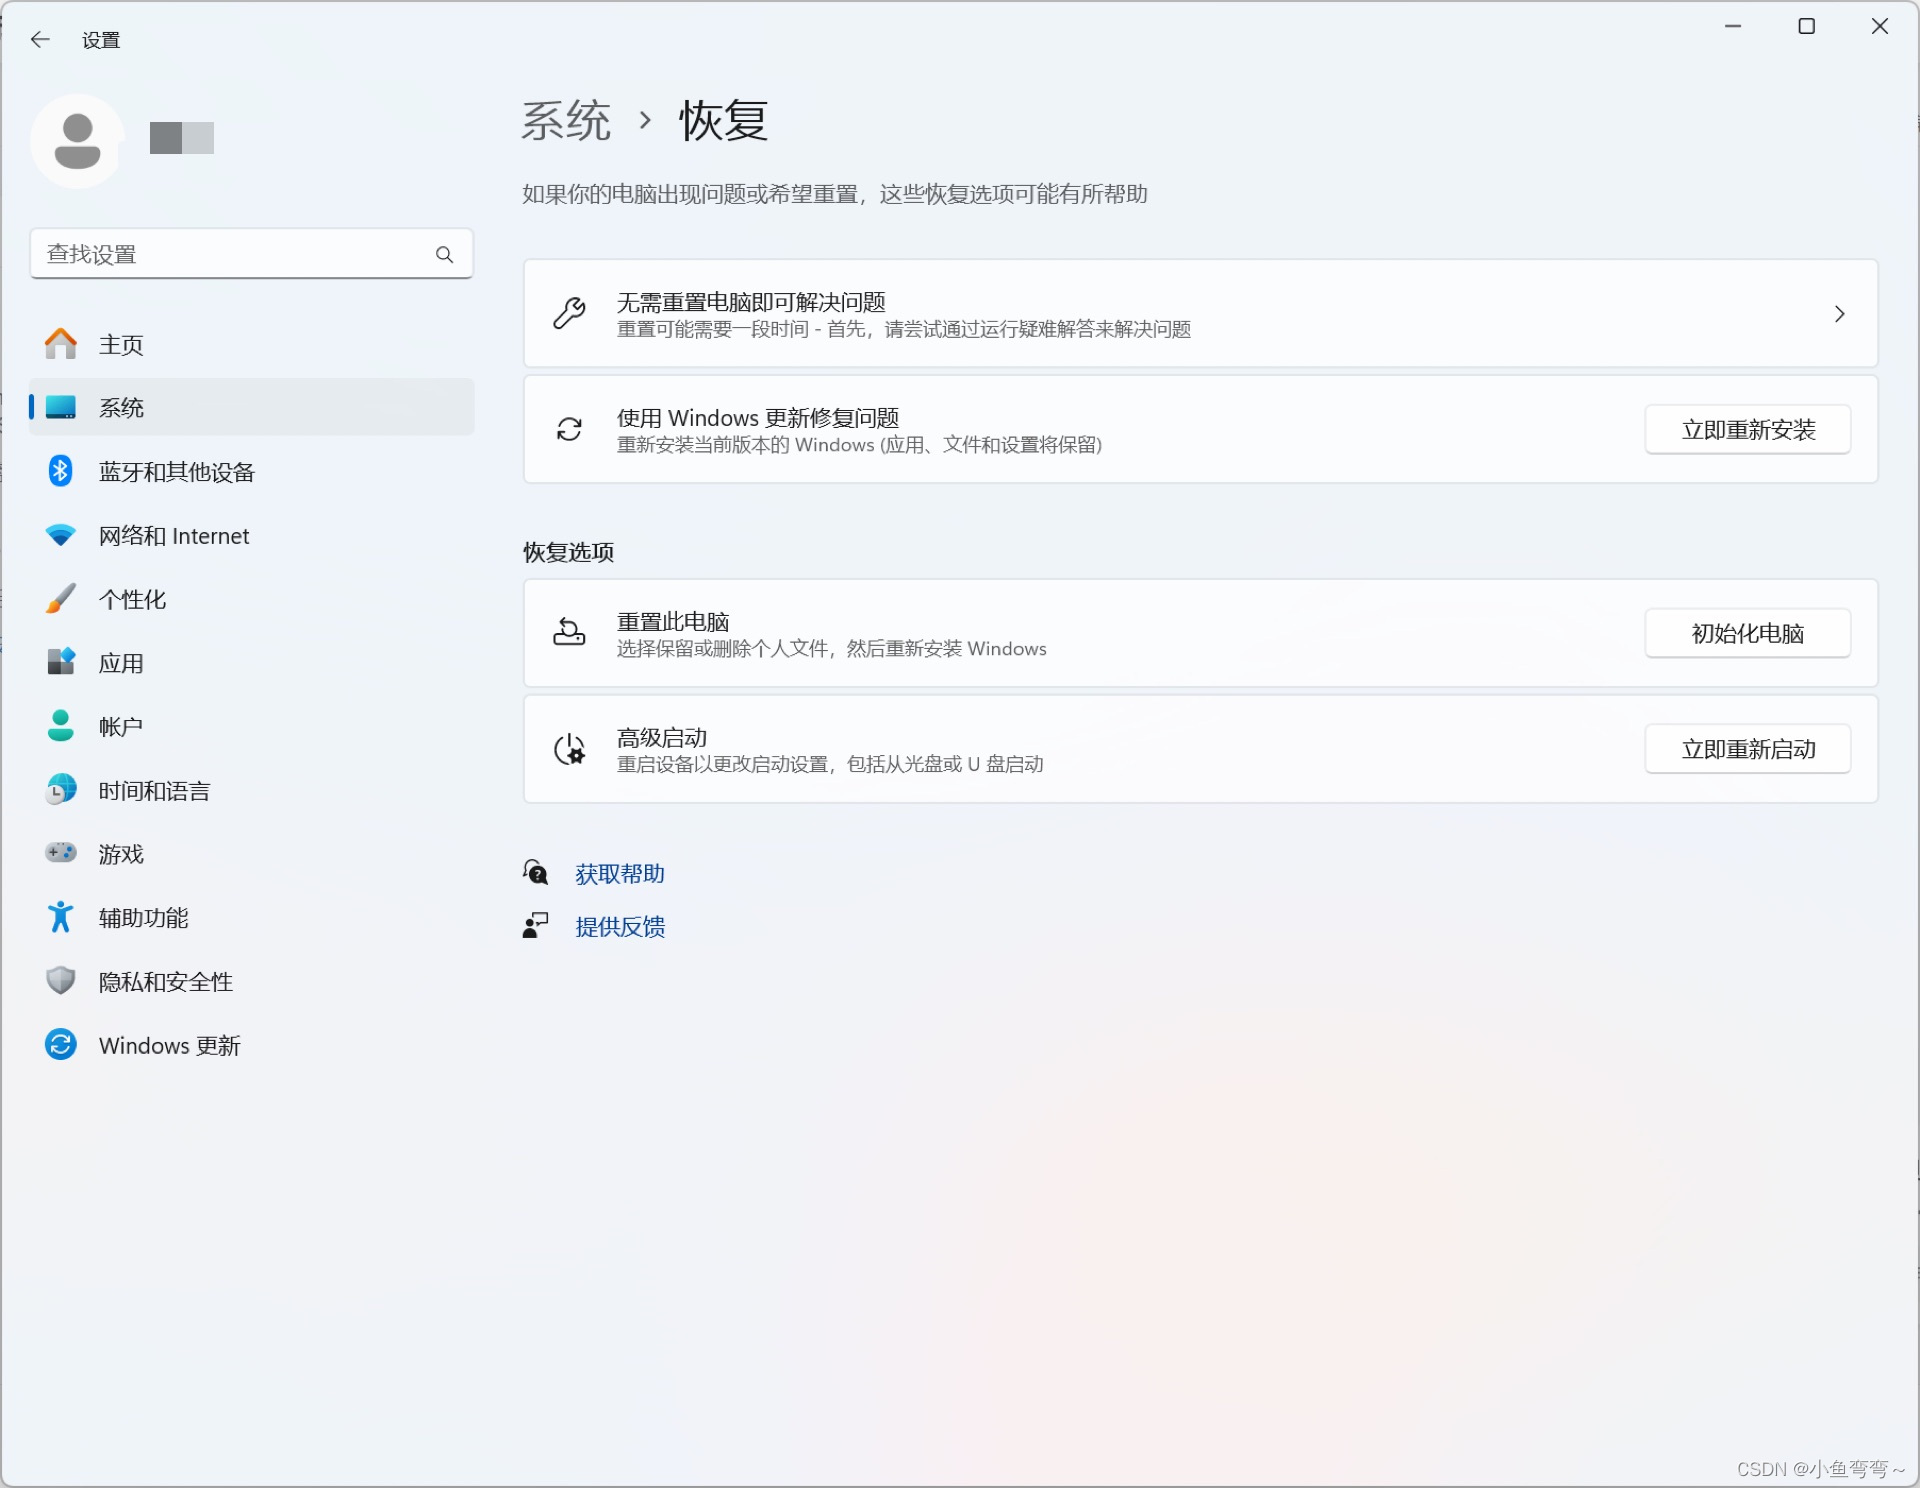1920x1488 pixels.
Task: Click the refresh icon beside Windows 更新修复问题
Action: tap(570, 430)
